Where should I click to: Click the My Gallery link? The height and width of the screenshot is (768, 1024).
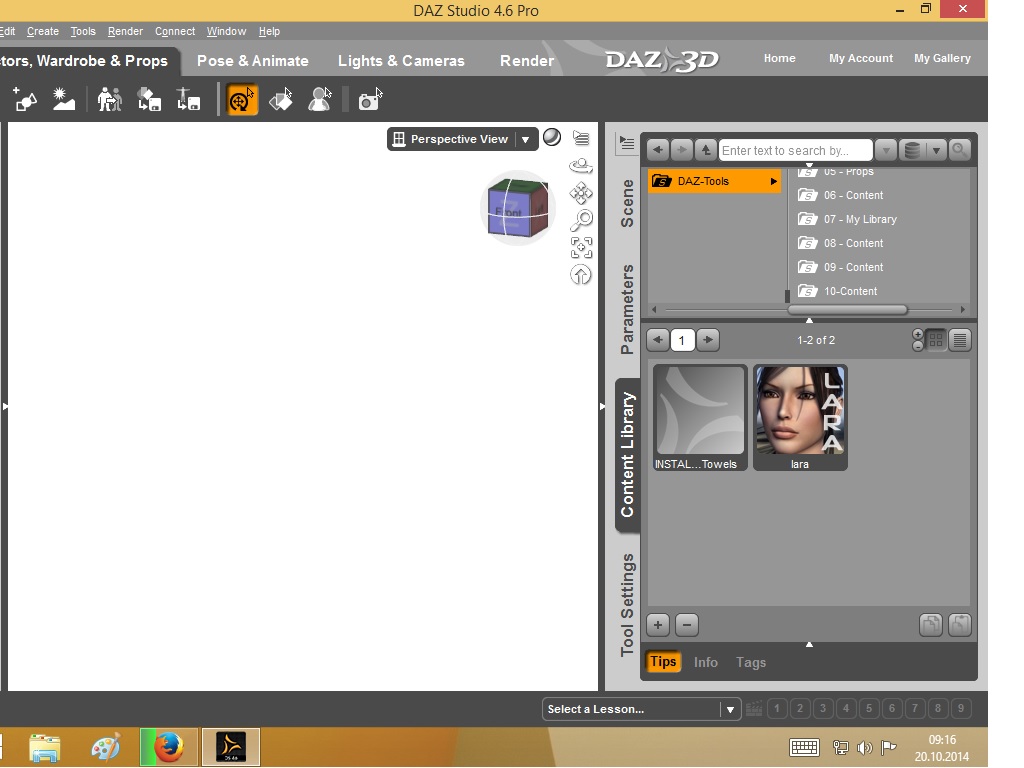click(942, 58)
